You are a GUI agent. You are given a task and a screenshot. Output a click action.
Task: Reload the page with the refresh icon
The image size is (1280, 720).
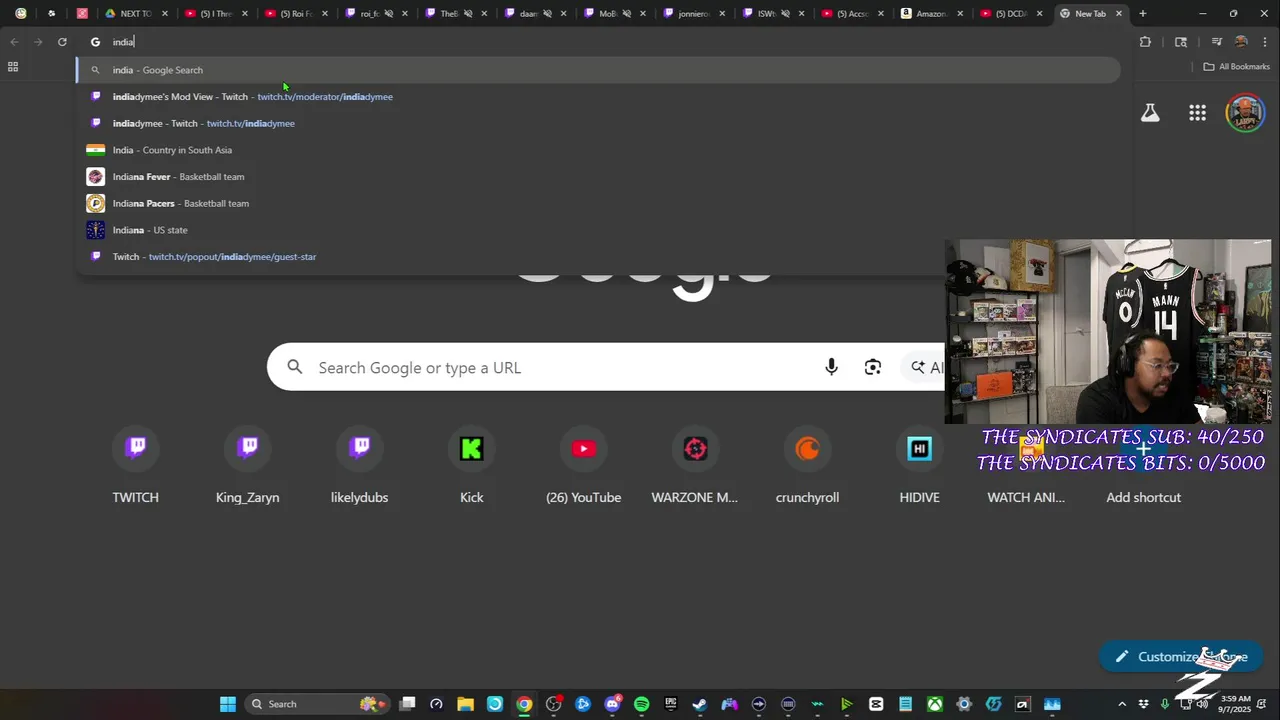point(62,42)
